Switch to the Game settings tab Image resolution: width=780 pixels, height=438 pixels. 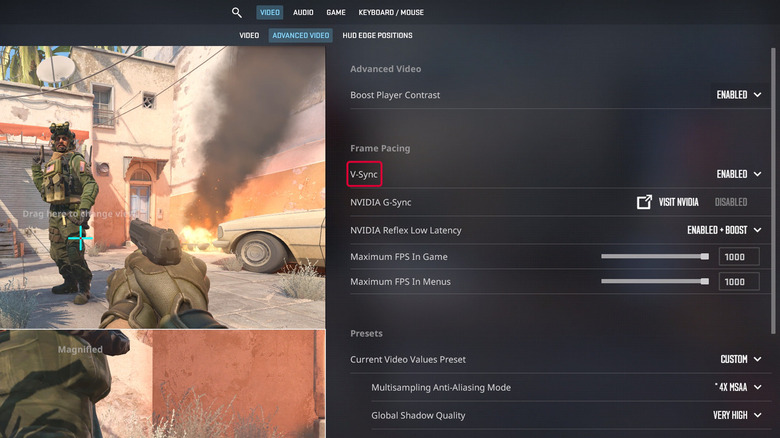(336, 12)
